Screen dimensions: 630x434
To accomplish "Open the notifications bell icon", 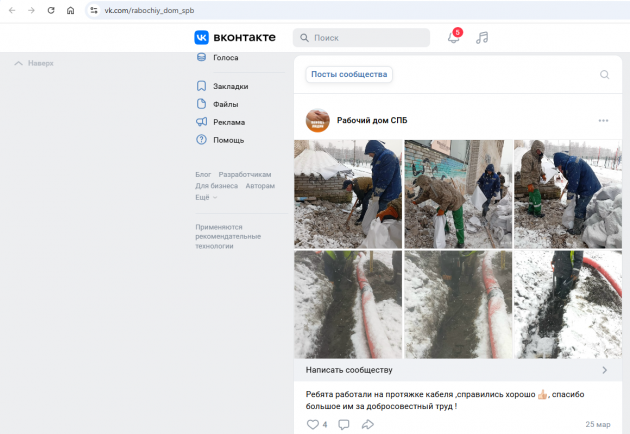I will 453,38.
